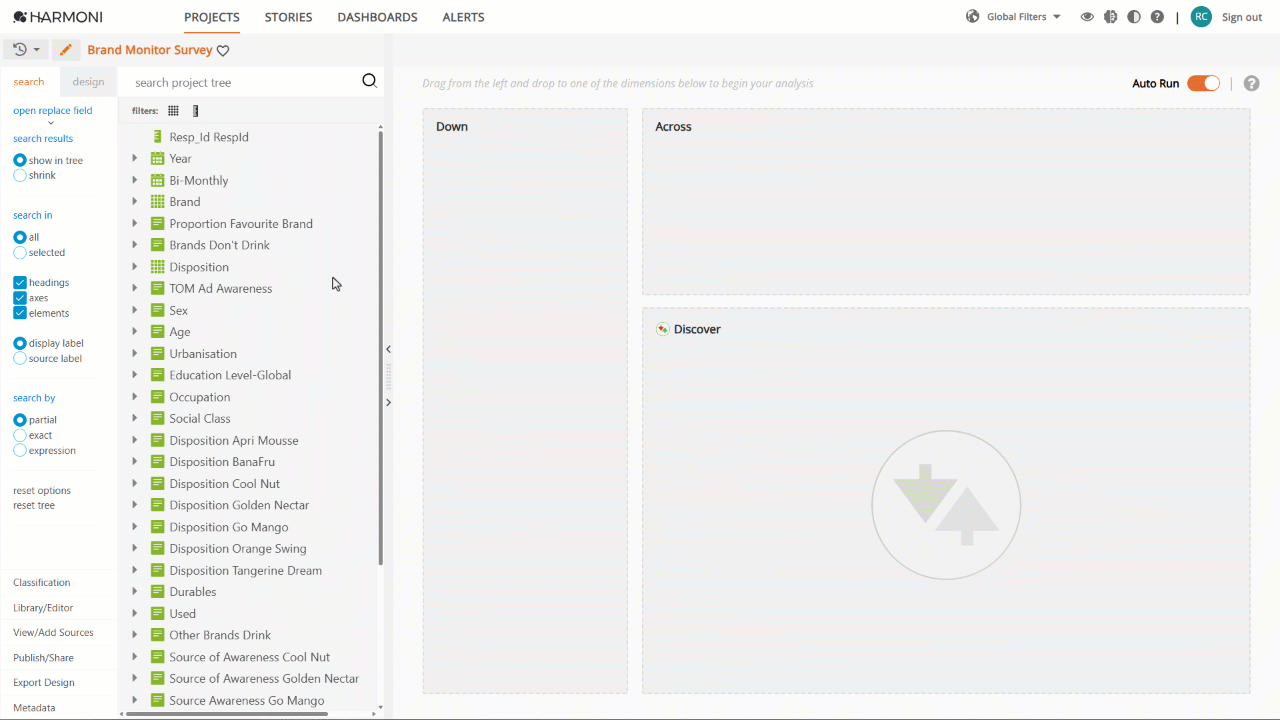Click the search magnifier icon
The image size is (1280, 720).
(x=369, y=81)
